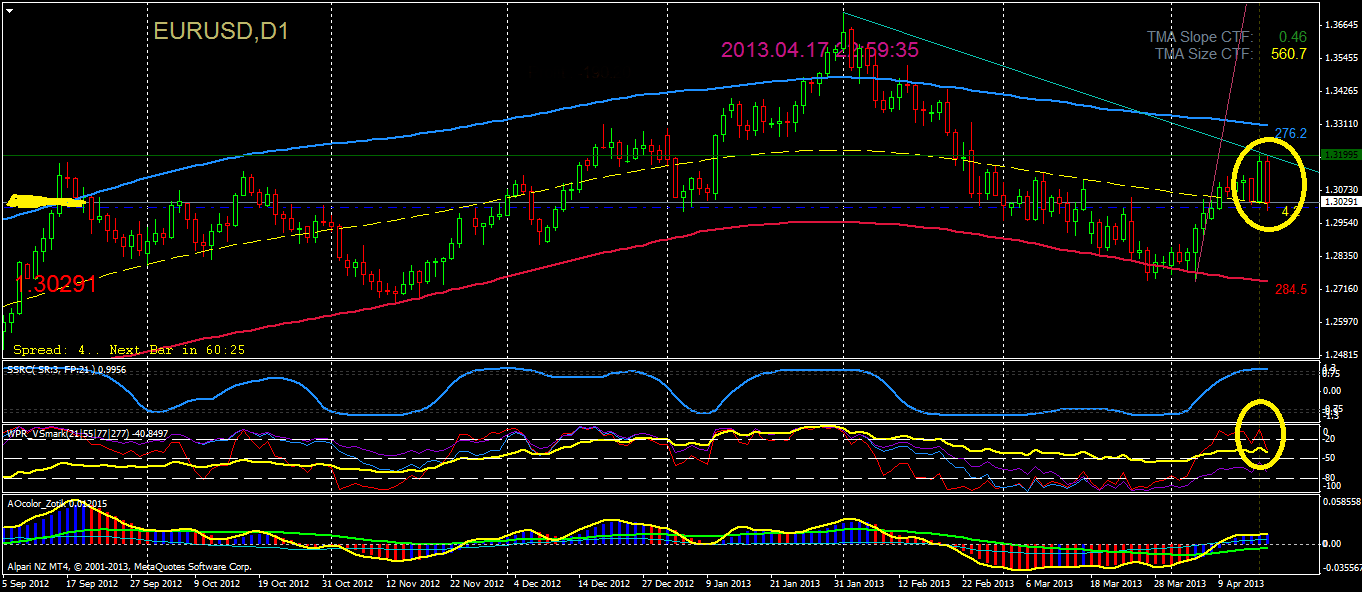The height and width of the screenshot is (592, 1362).
Task: Click the 12 Nov 2012 date label
Action: click(x=413, y=583)
